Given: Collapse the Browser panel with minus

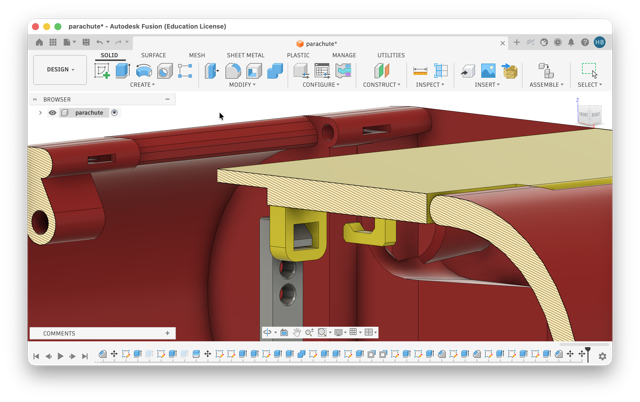Looking at the screenshot, I should click(x=167, y=99).
